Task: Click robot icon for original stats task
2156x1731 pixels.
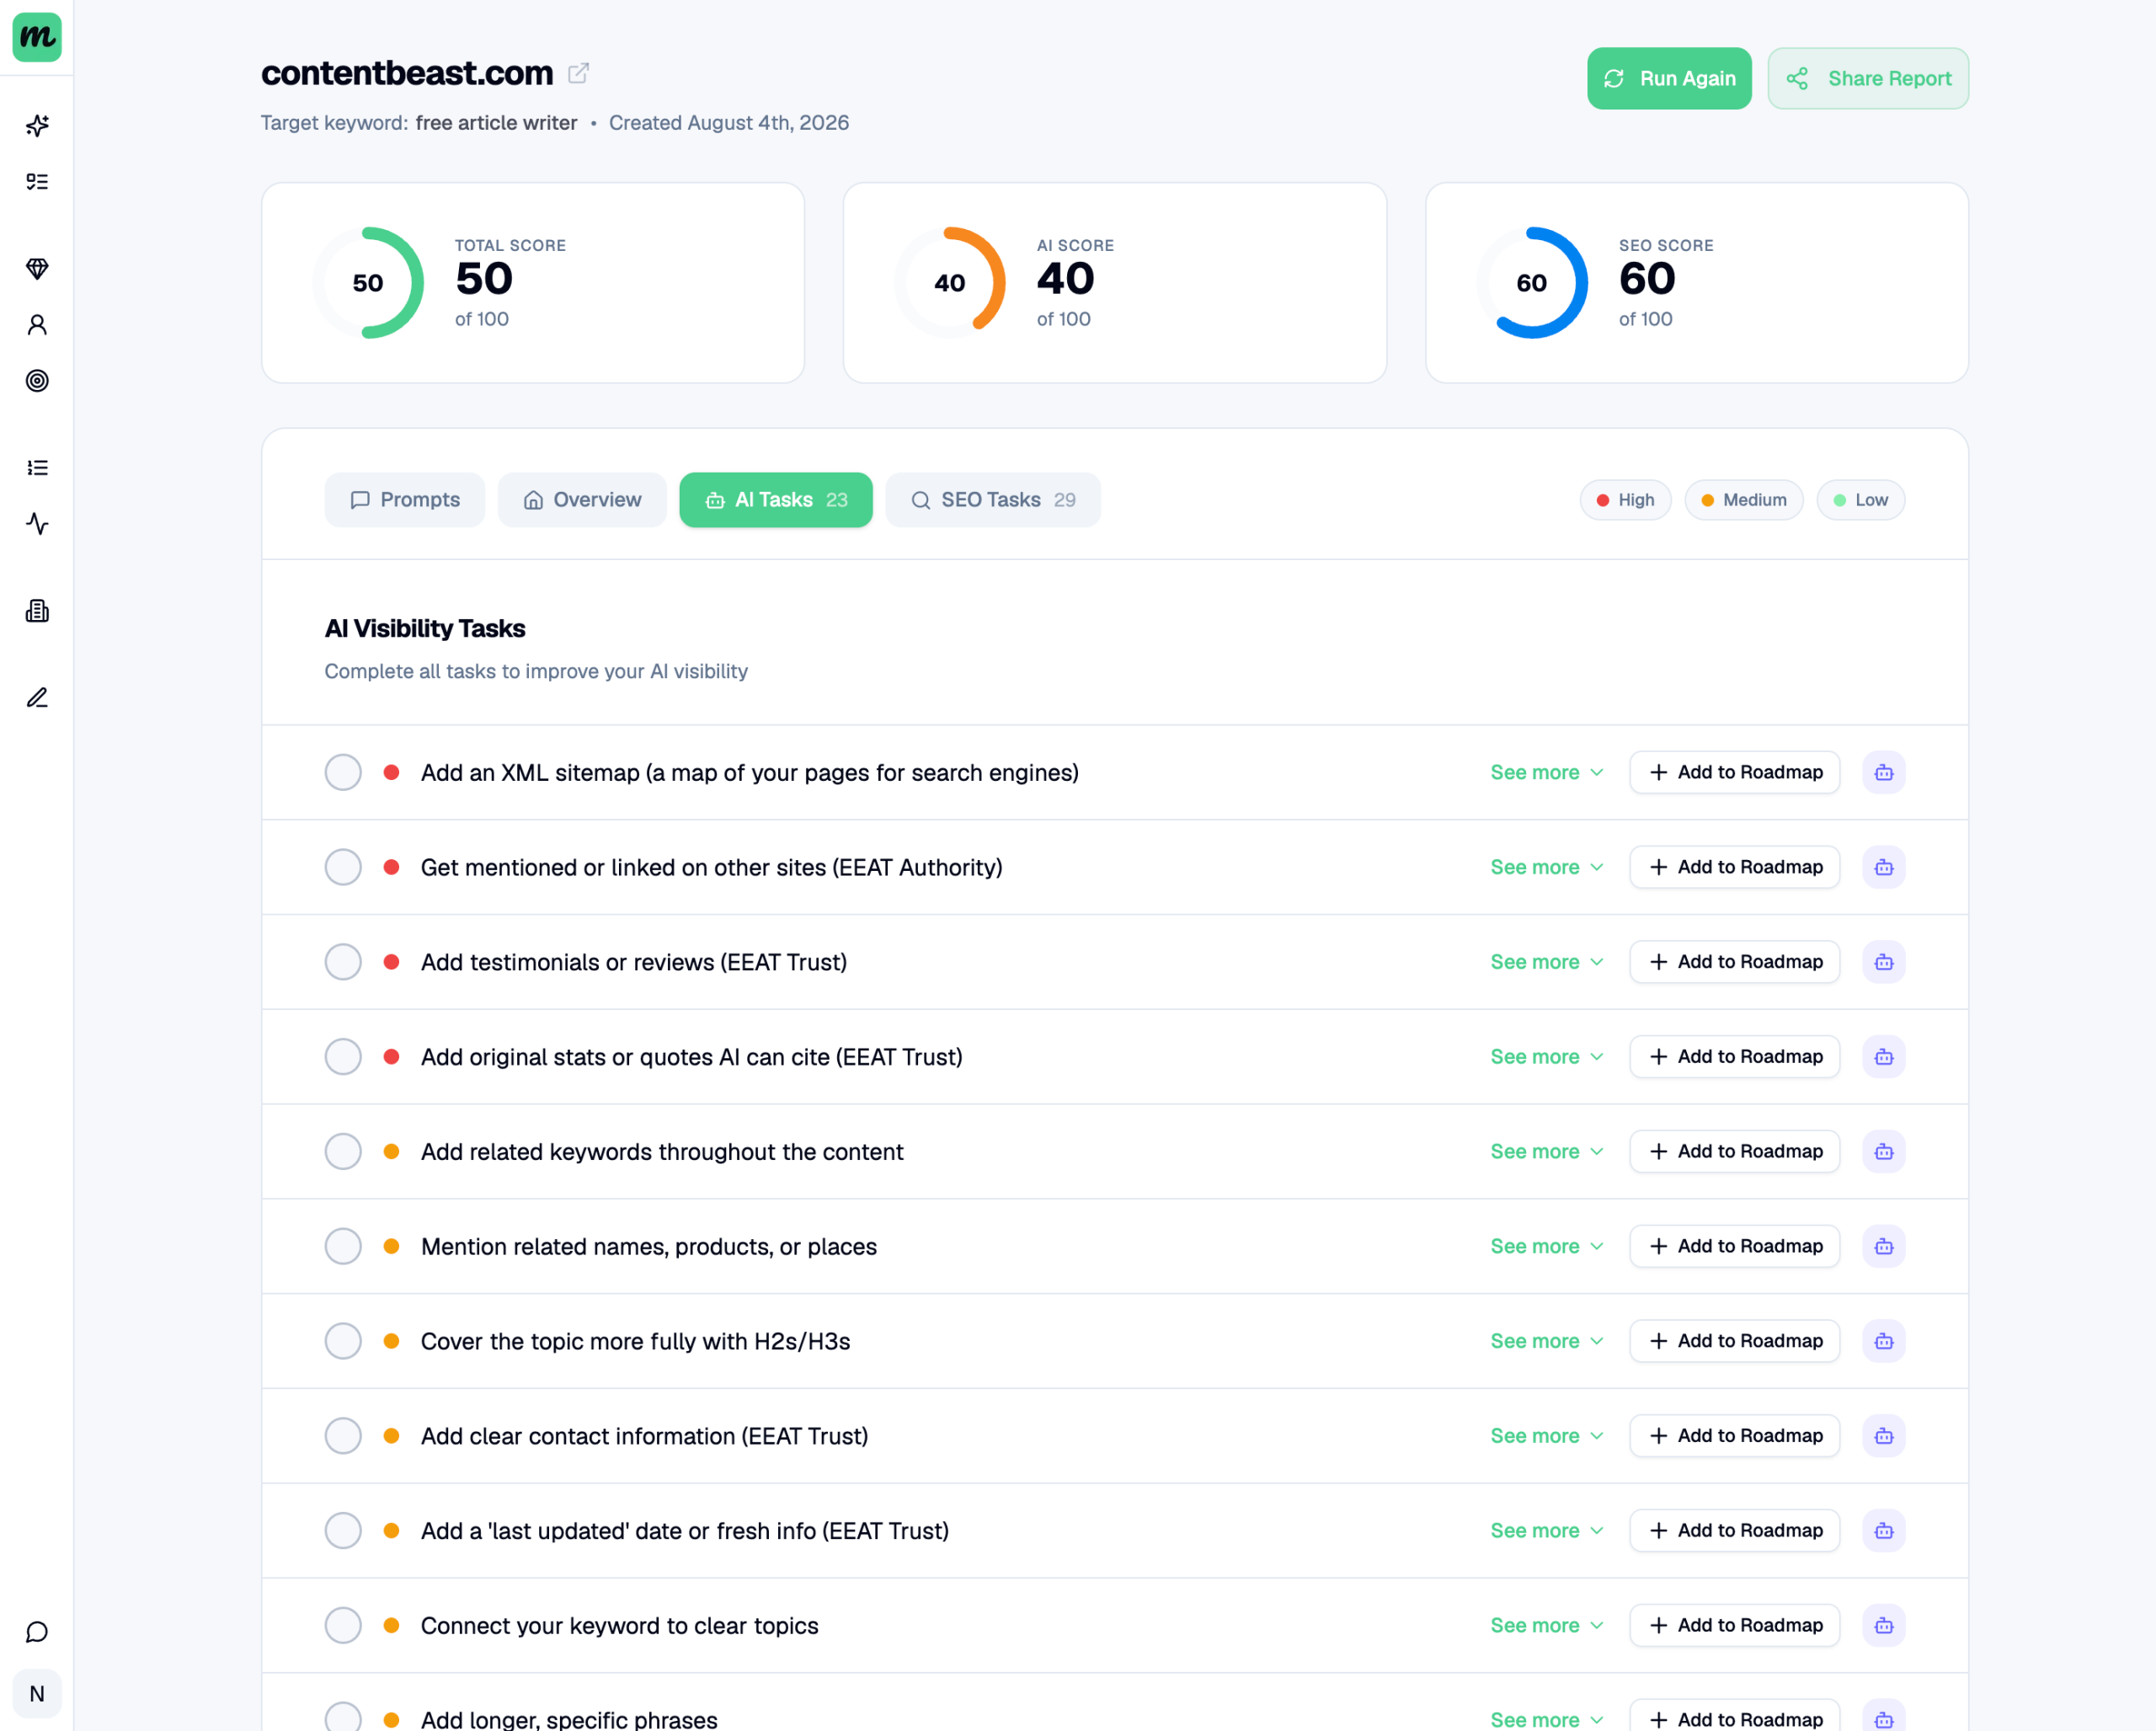Action: click(x=1884, y=1057)
